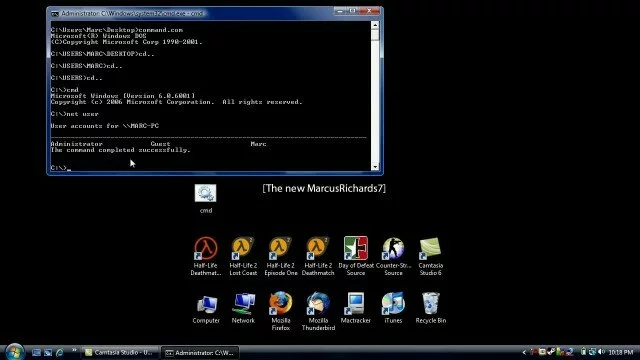Image resolution: width=640 pixels, height=360 pixels.
Task: Click the command prompt scroll up arrow
Action: (x=375, y=25)
